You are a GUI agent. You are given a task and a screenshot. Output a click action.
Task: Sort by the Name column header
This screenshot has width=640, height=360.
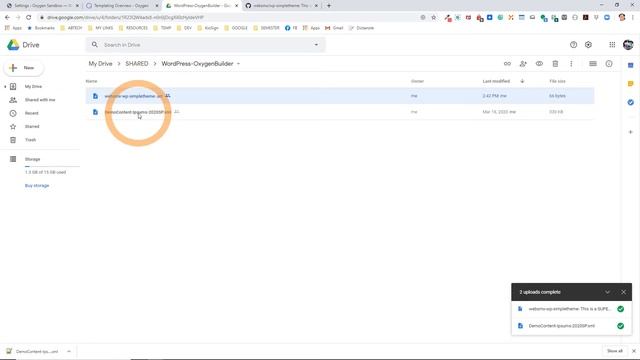point(91,81)
